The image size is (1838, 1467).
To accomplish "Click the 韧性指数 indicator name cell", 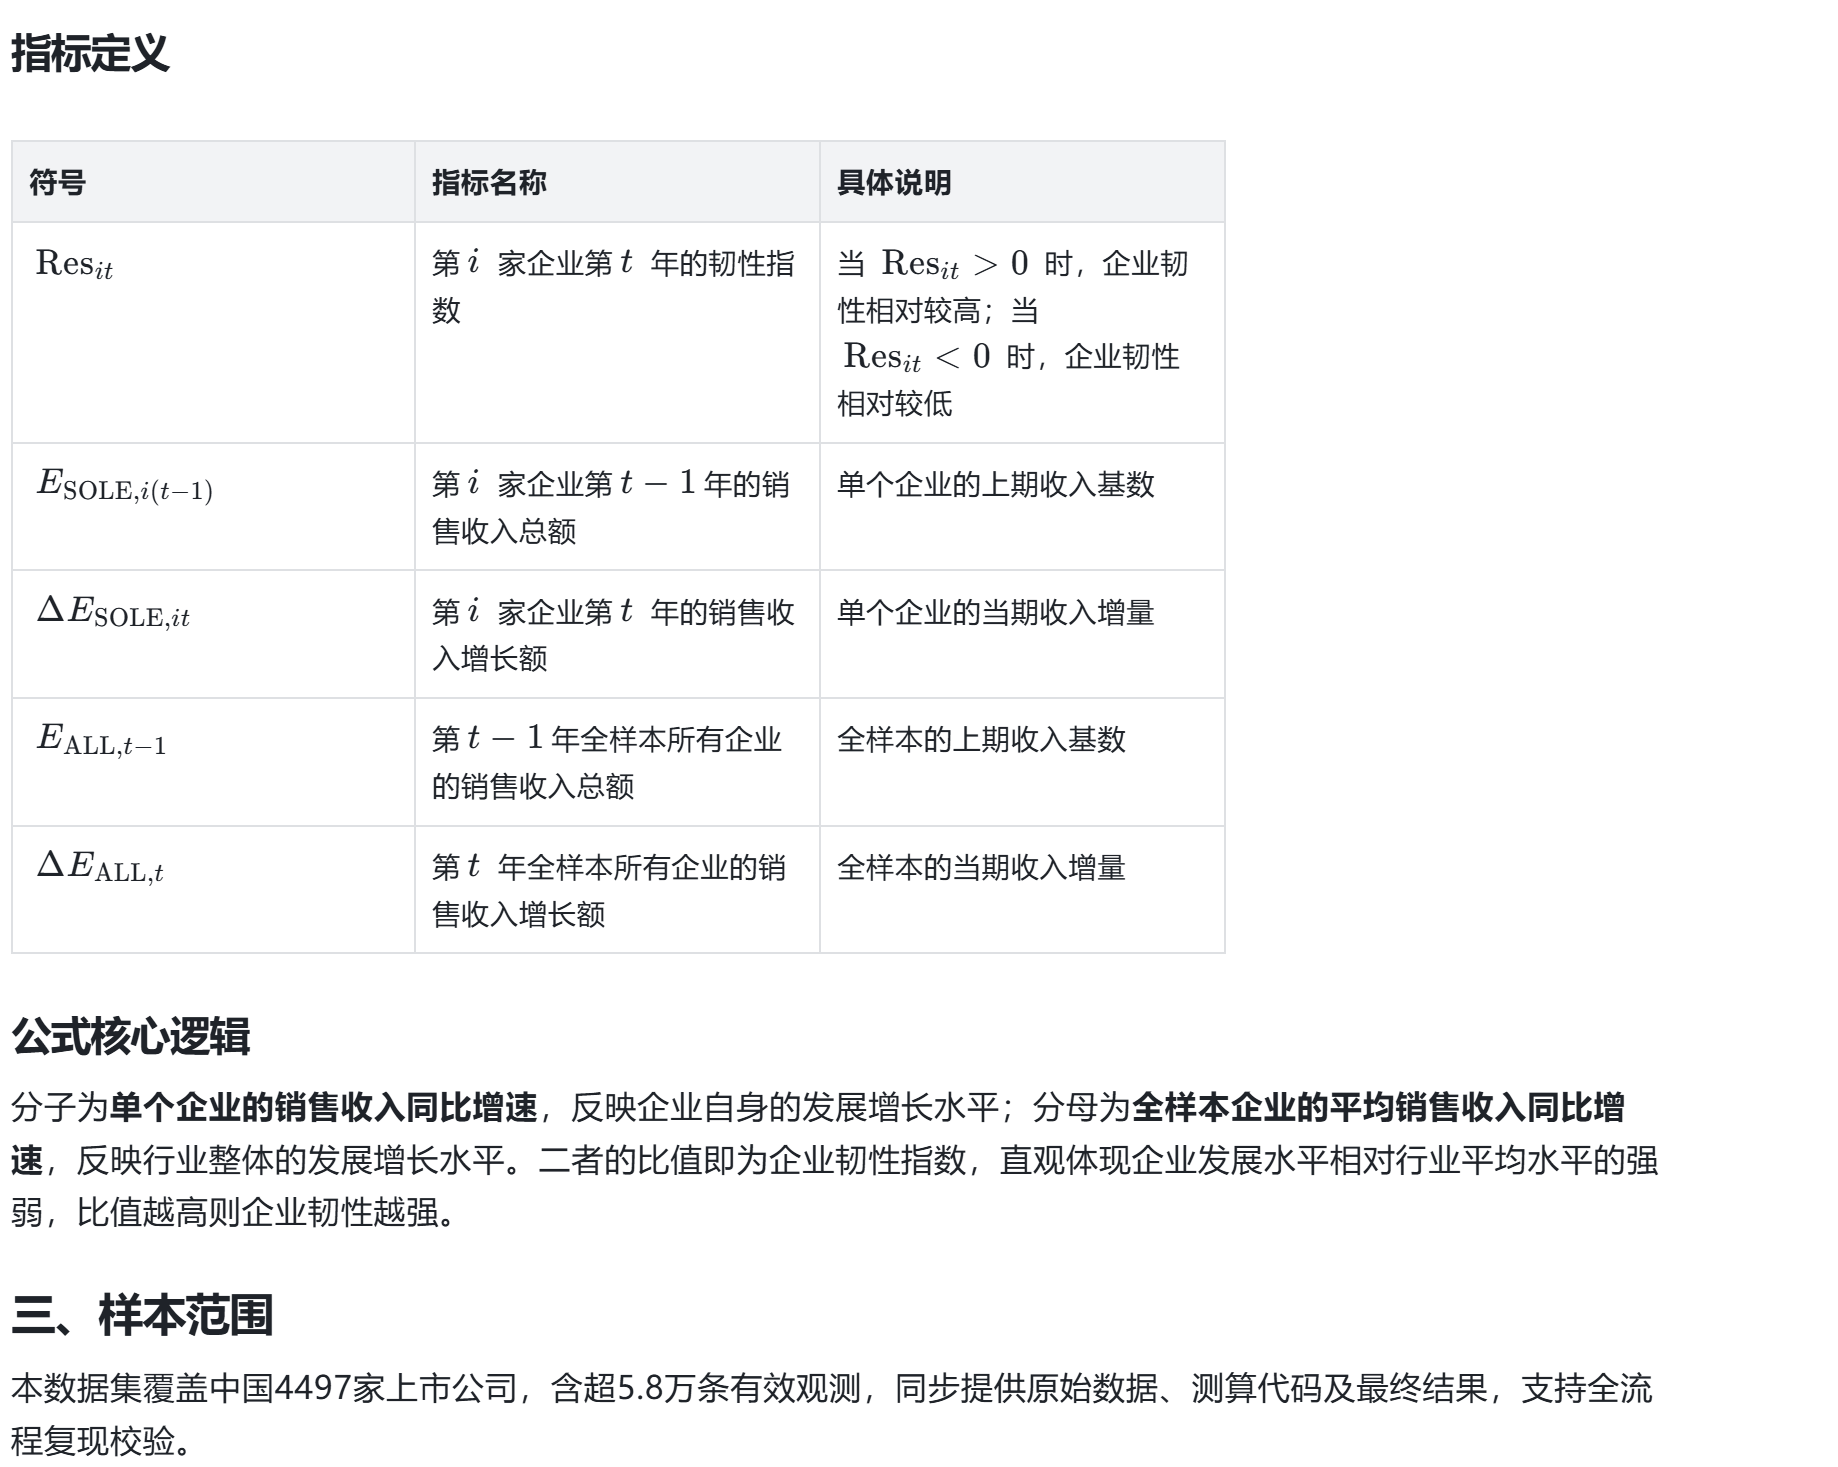I will 612,287.
